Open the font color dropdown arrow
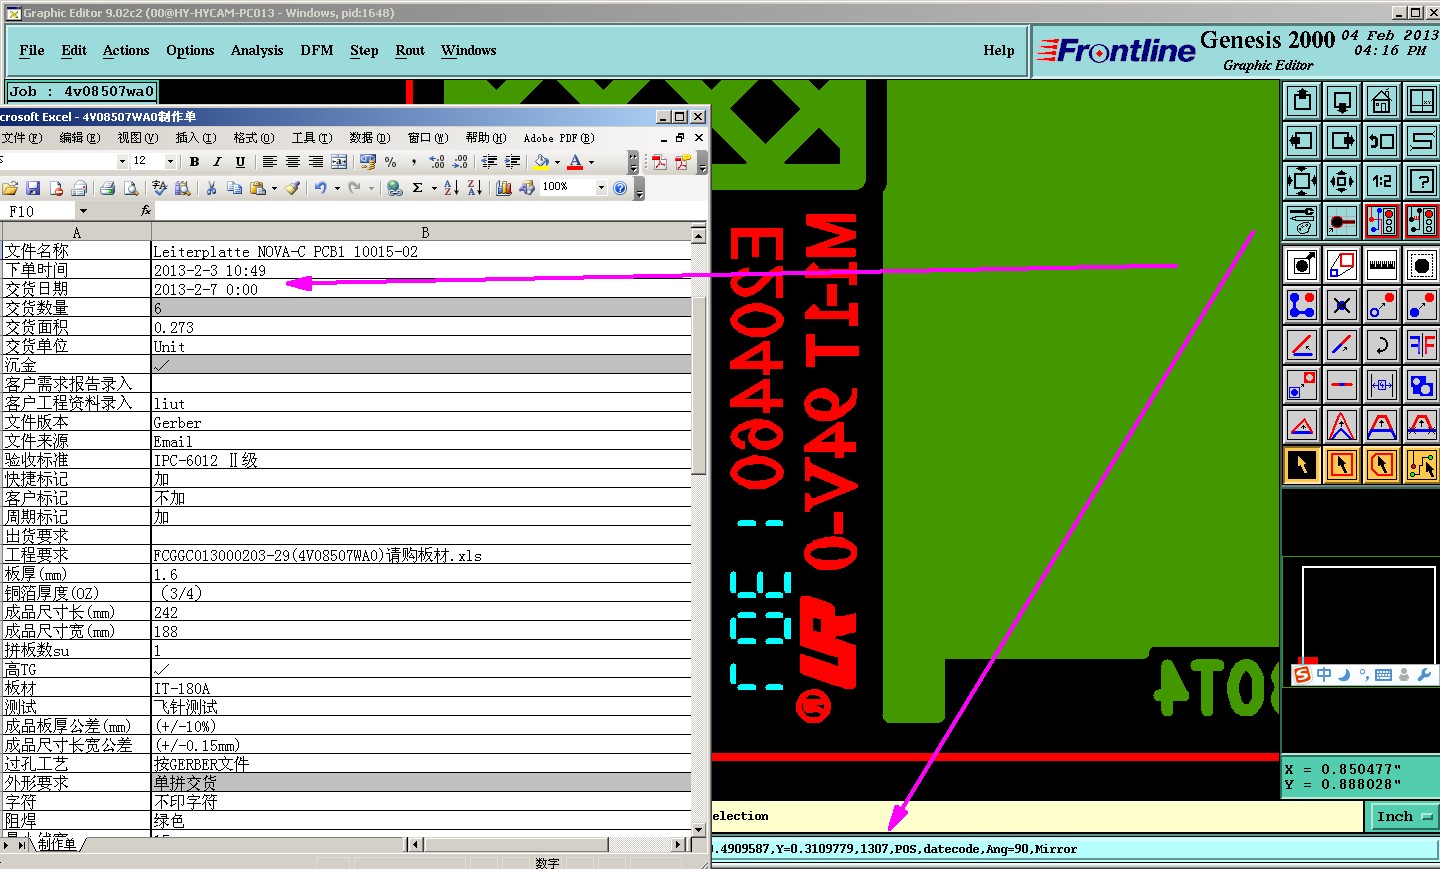This screenshot has width=1440, height=869. tap(591, 162)
